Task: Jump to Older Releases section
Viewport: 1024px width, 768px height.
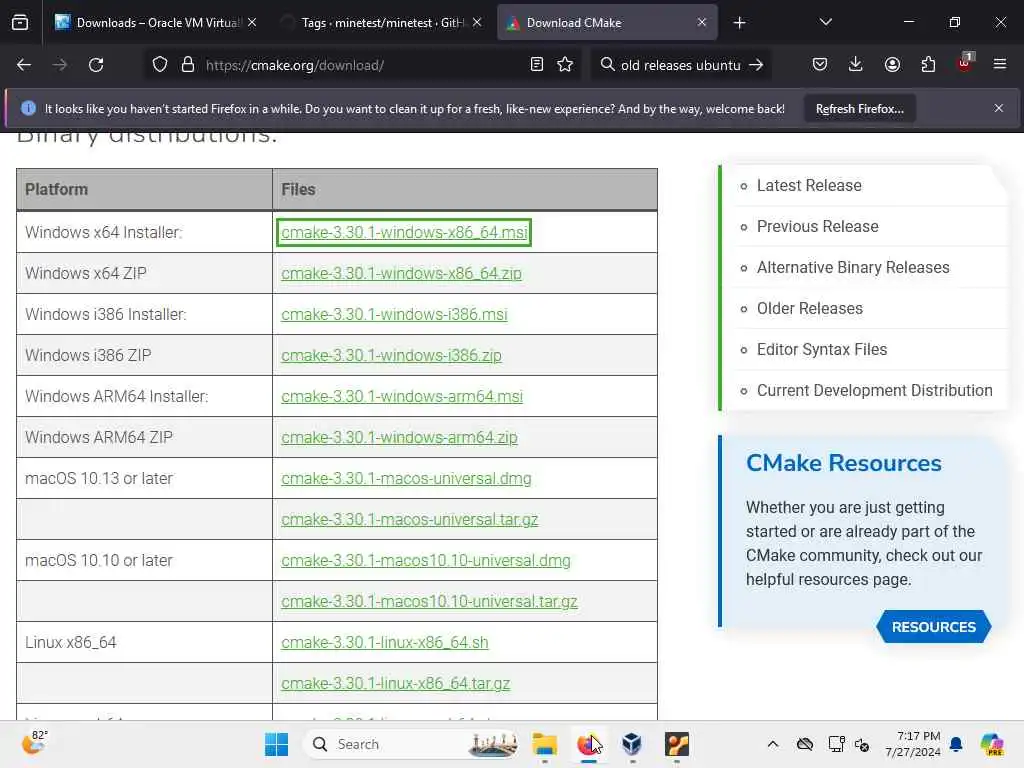Action: click(809, 308)
